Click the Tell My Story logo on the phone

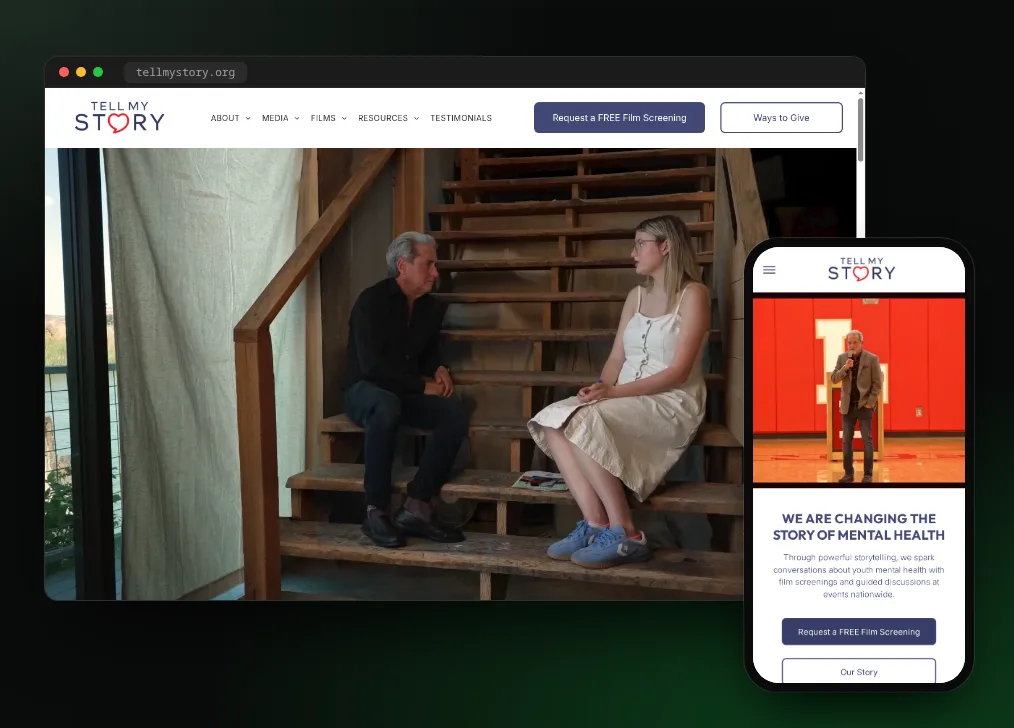click(x=861, y=269)
